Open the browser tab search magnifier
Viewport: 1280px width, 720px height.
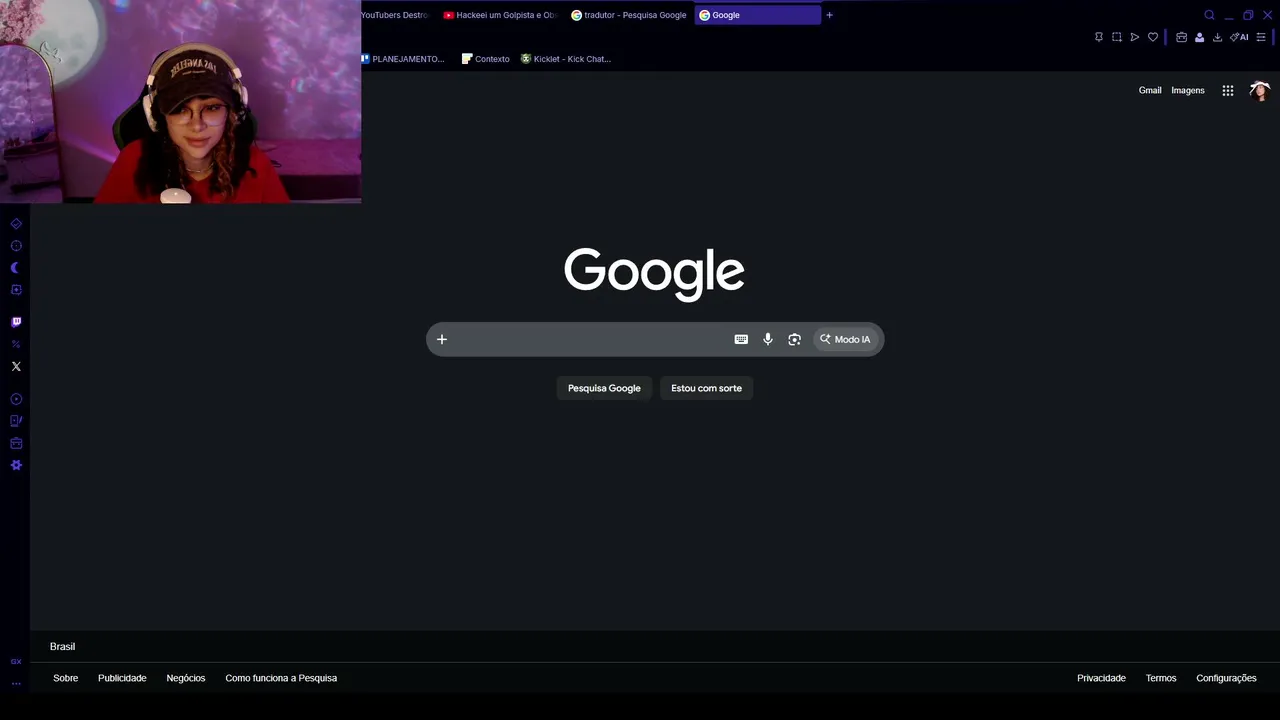coord(1209,15)
